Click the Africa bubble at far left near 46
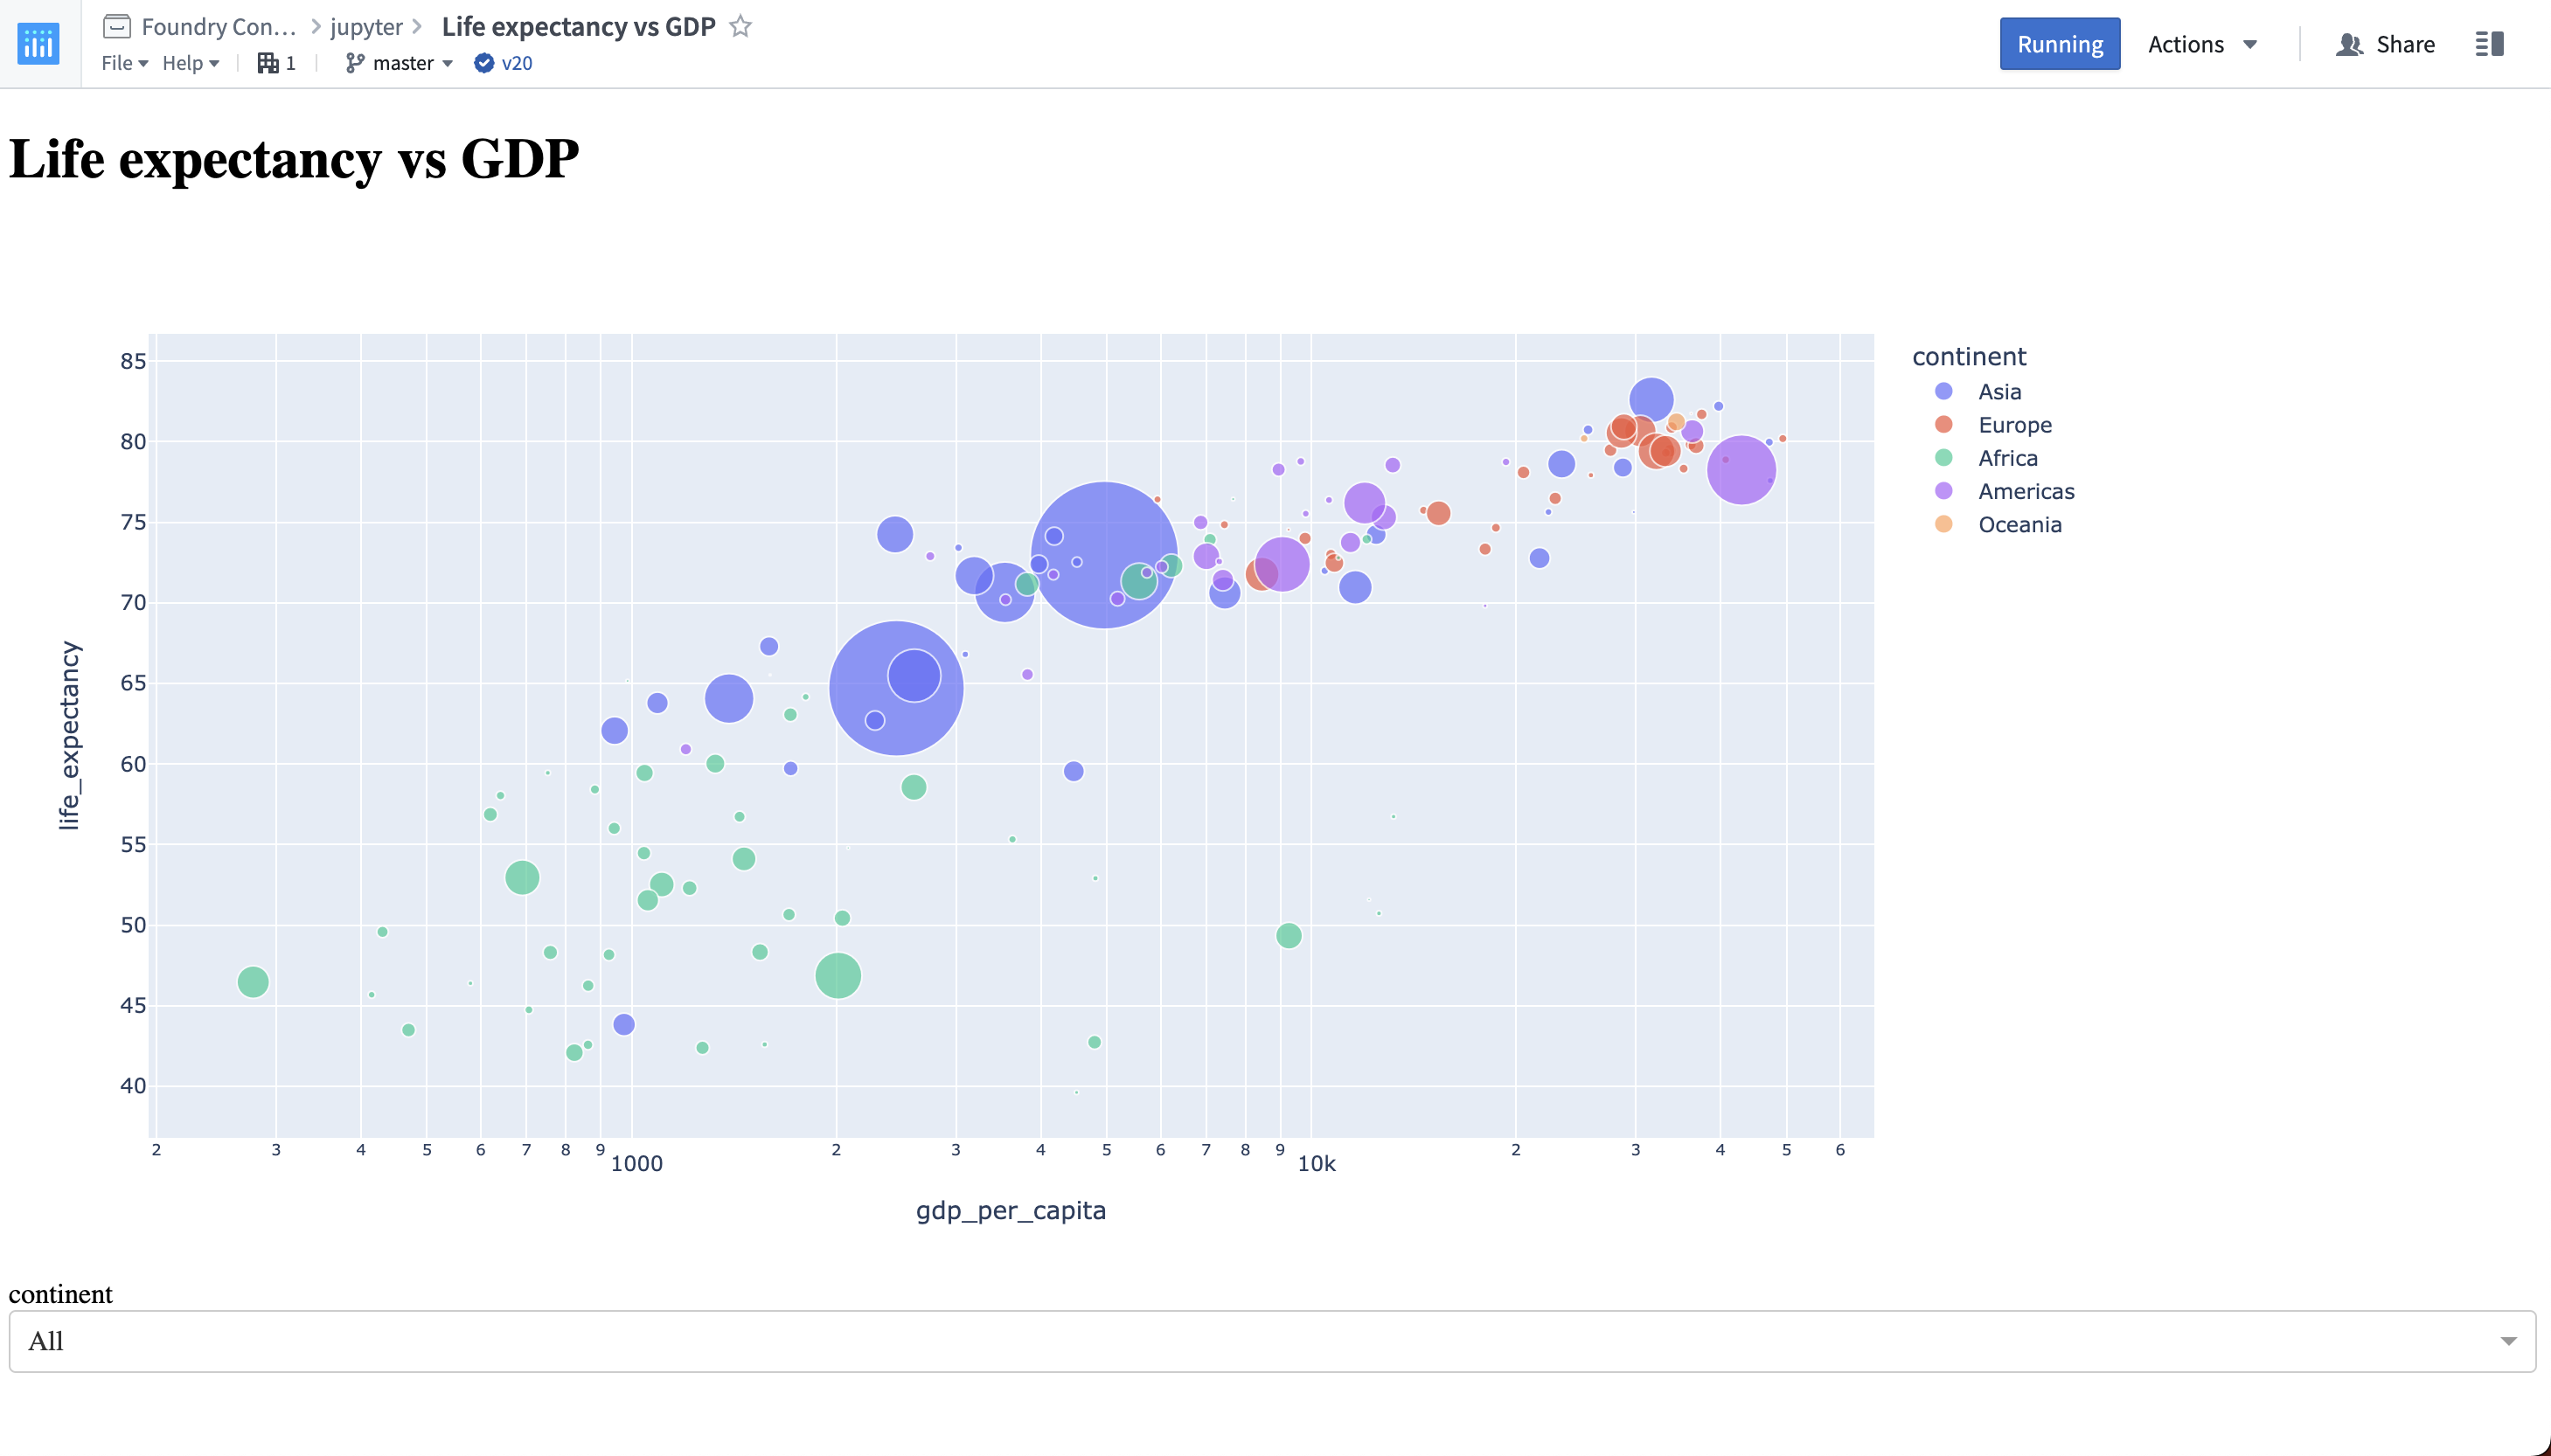This screenshot has width=2551, height=1456. [x=253, y=982]
